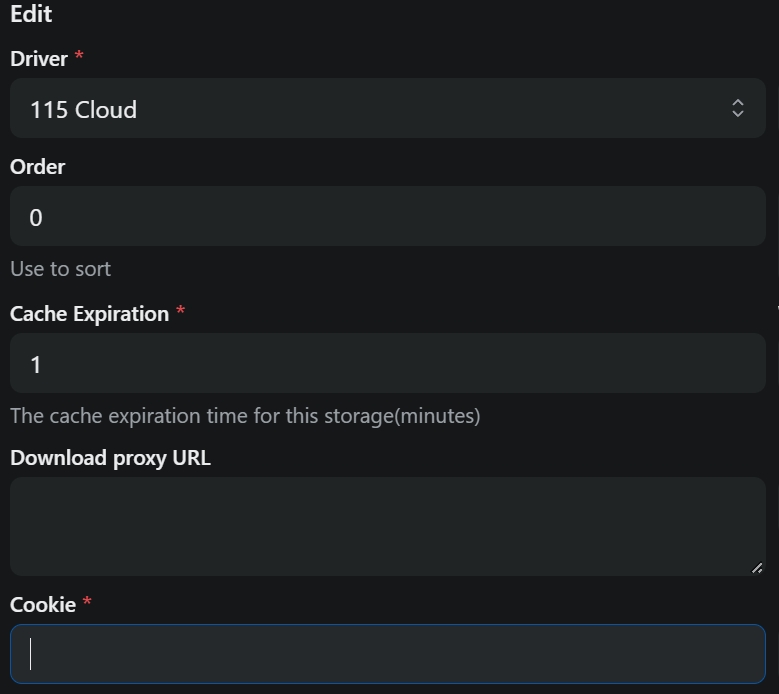Click the Driver field label
Image resolution: width=779 pixels, height=694 pixels.
pos(39,59)
